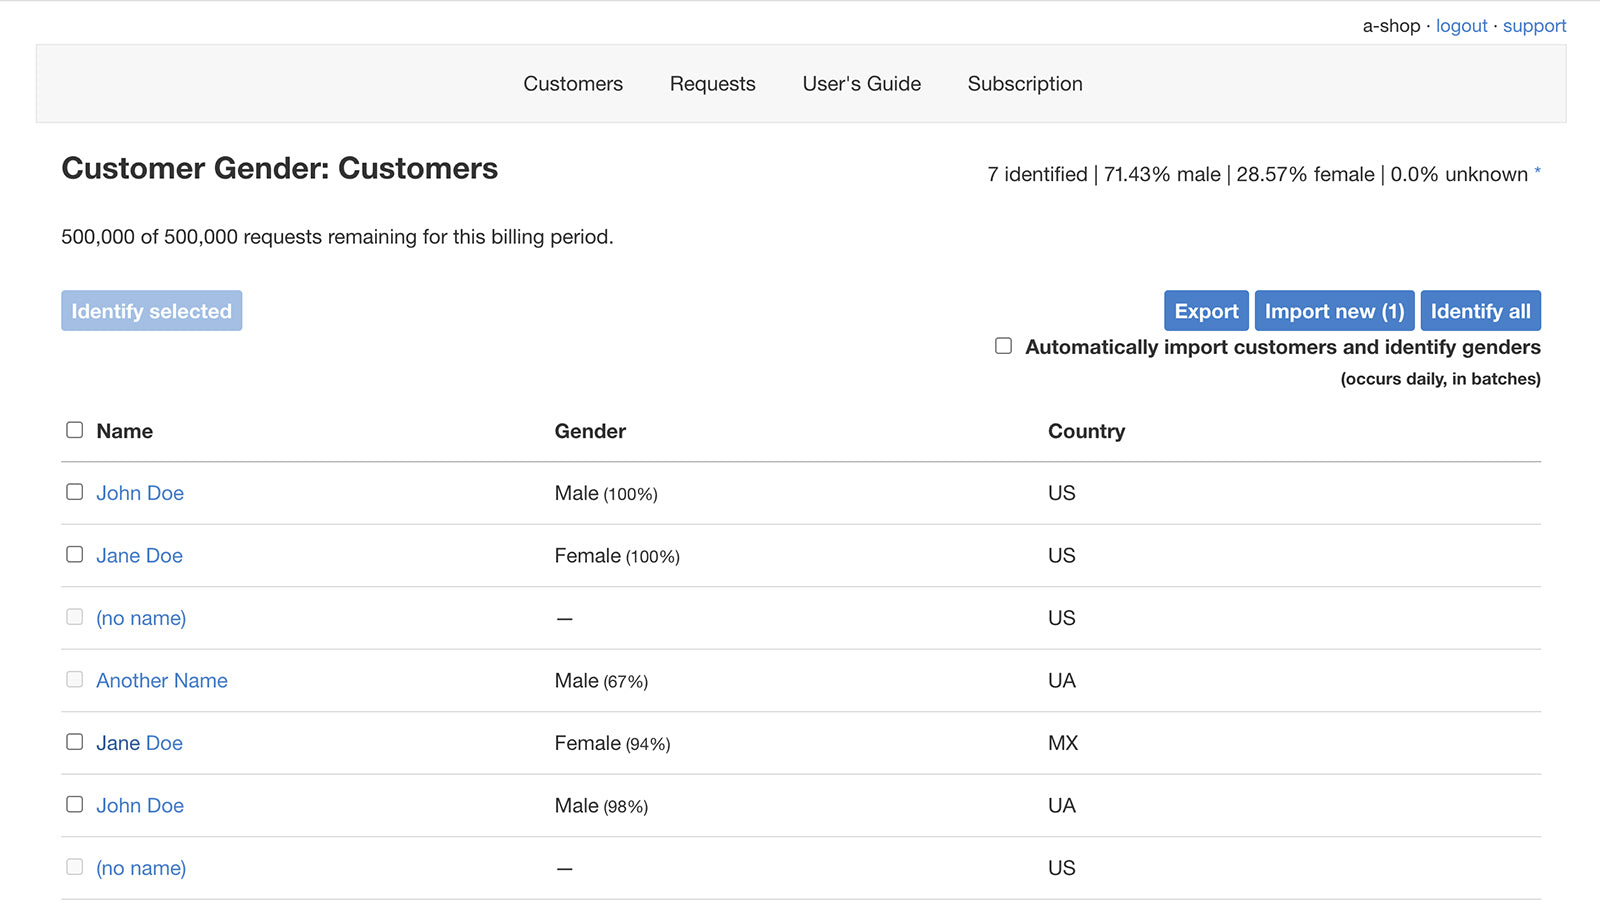Open the Requests tab
The width and height of the screenshot is (1600, 900).
(712, 84)
